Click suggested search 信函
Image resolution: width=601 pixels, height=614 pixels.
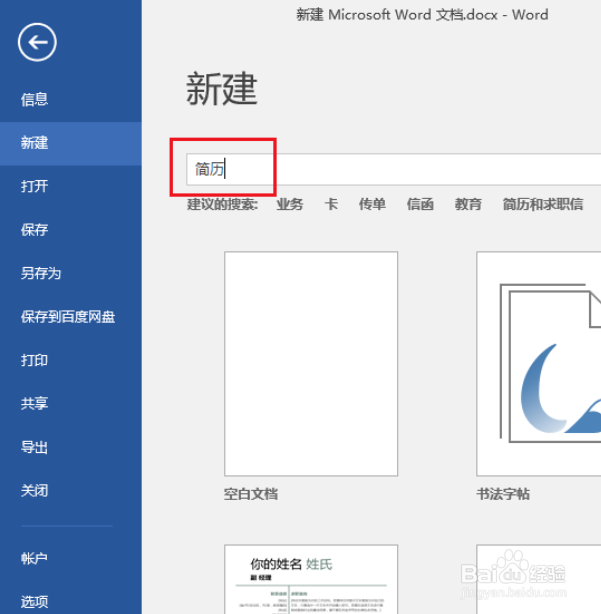[420, 204]
